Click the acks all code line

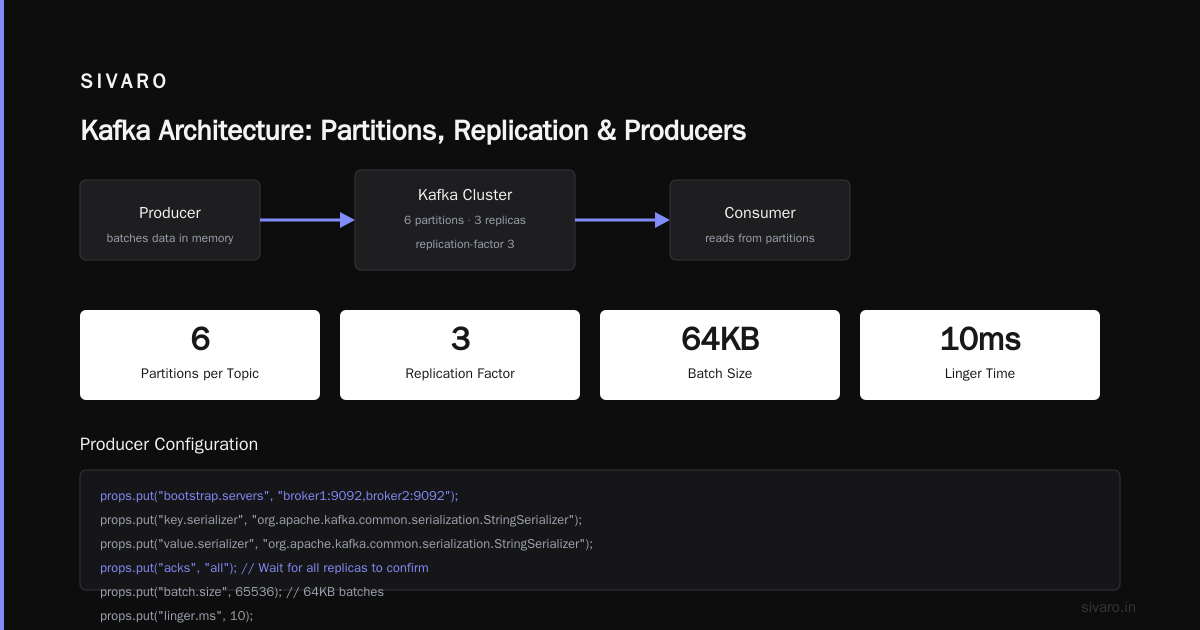click(264, 567)
